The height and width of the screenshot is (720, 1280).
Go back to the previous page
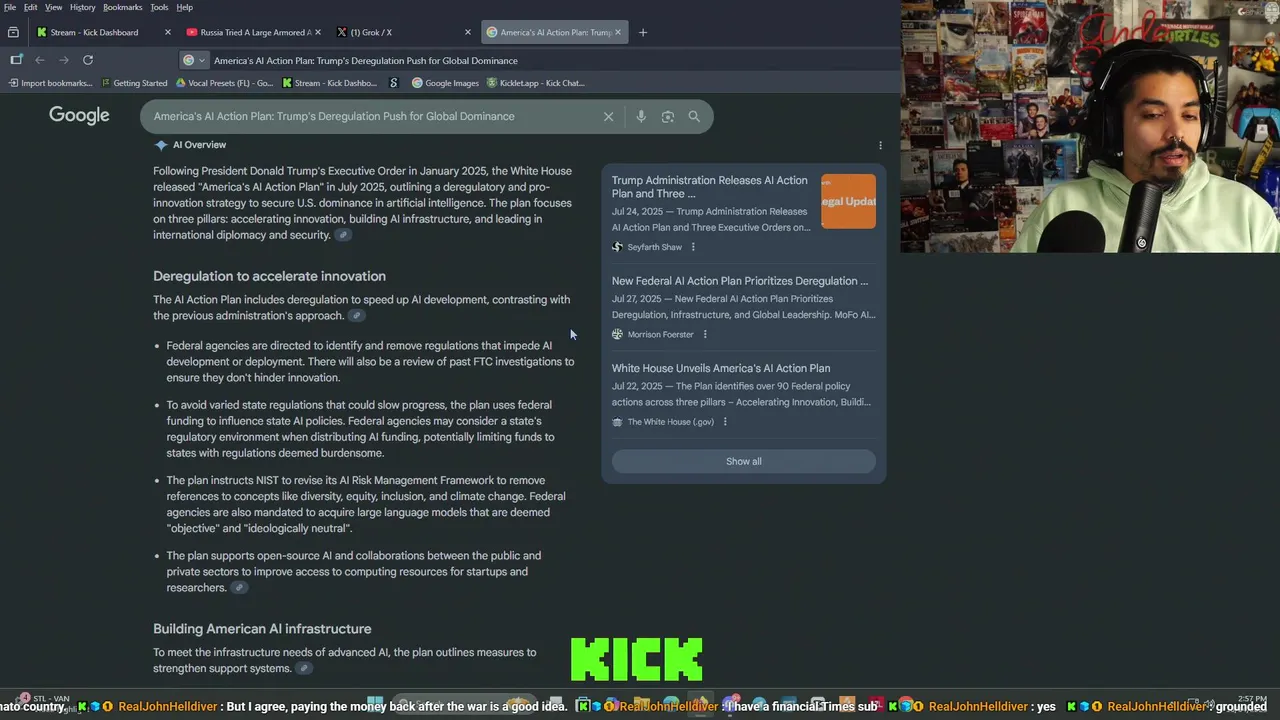pos(40,60)
